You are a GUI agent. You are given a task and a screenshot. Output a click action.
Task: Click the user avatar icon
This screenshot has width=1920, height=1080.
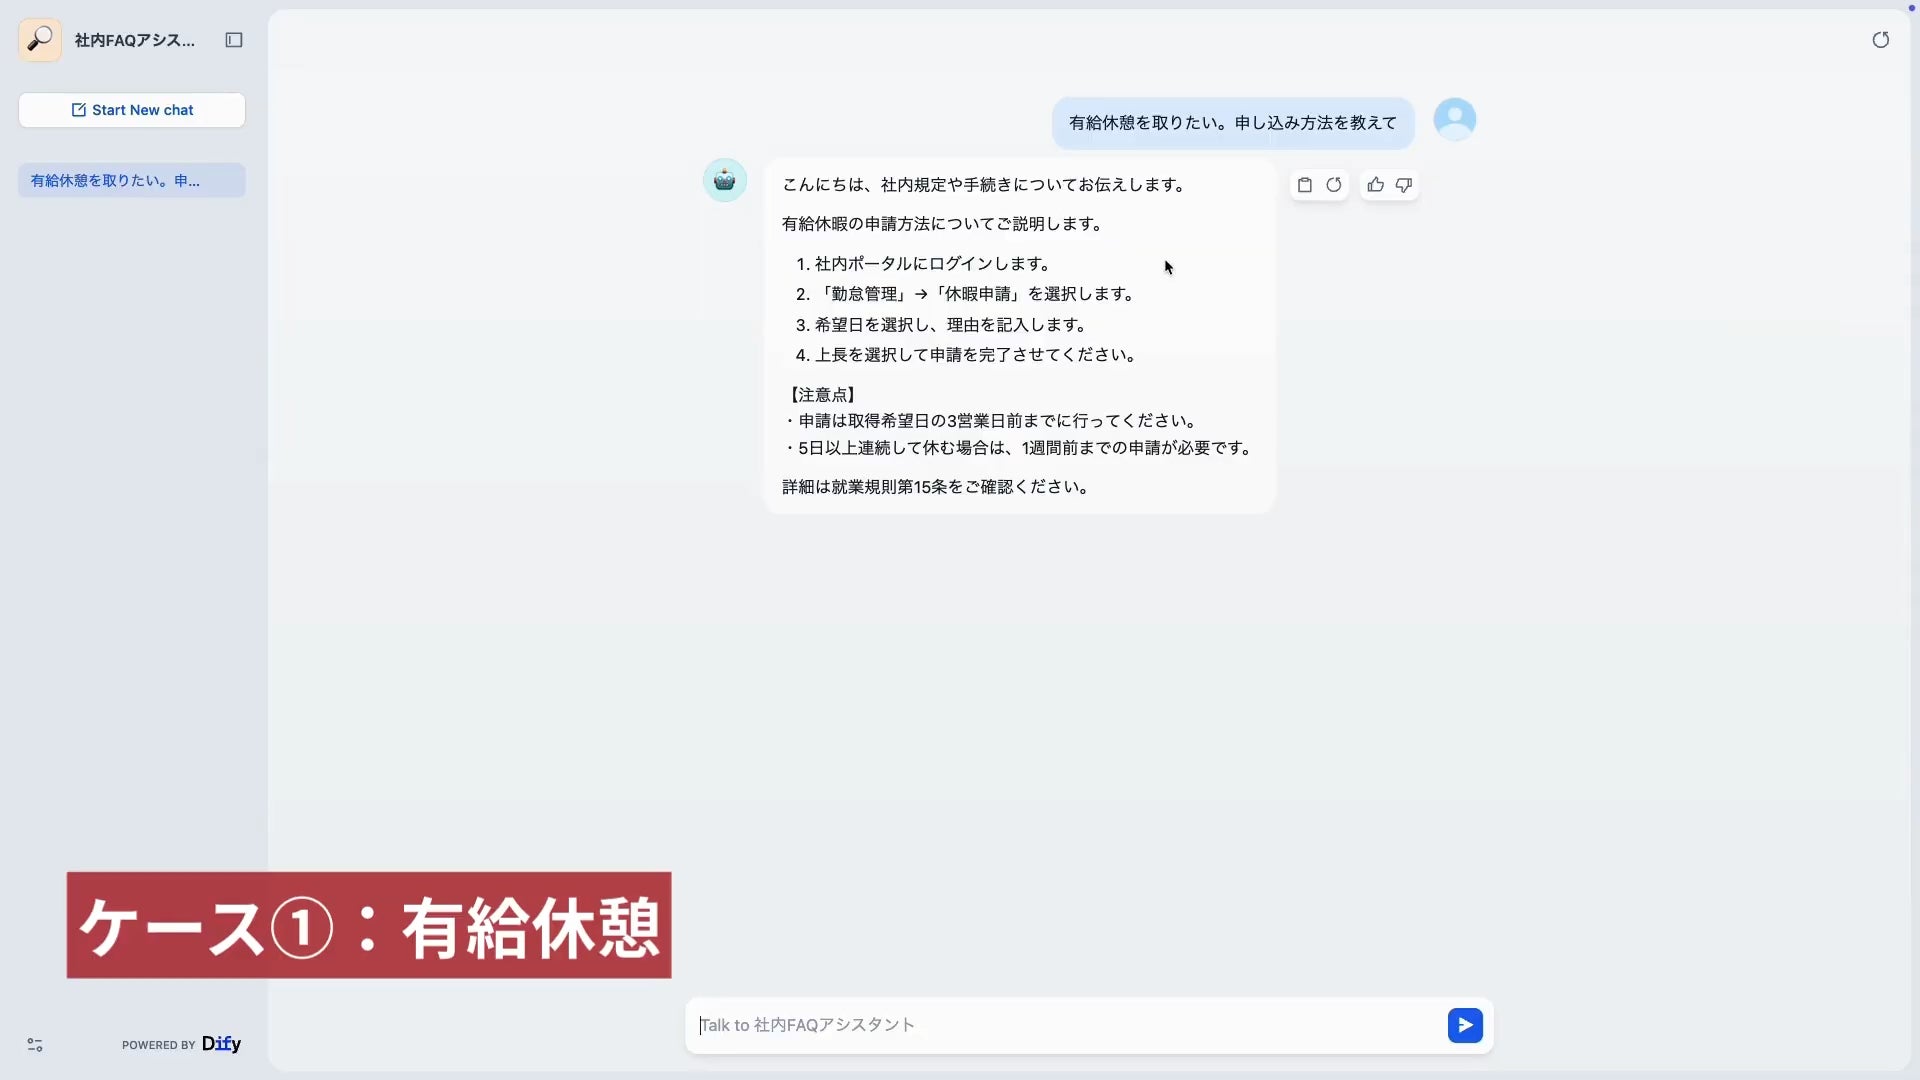(x=1454, y=119)
